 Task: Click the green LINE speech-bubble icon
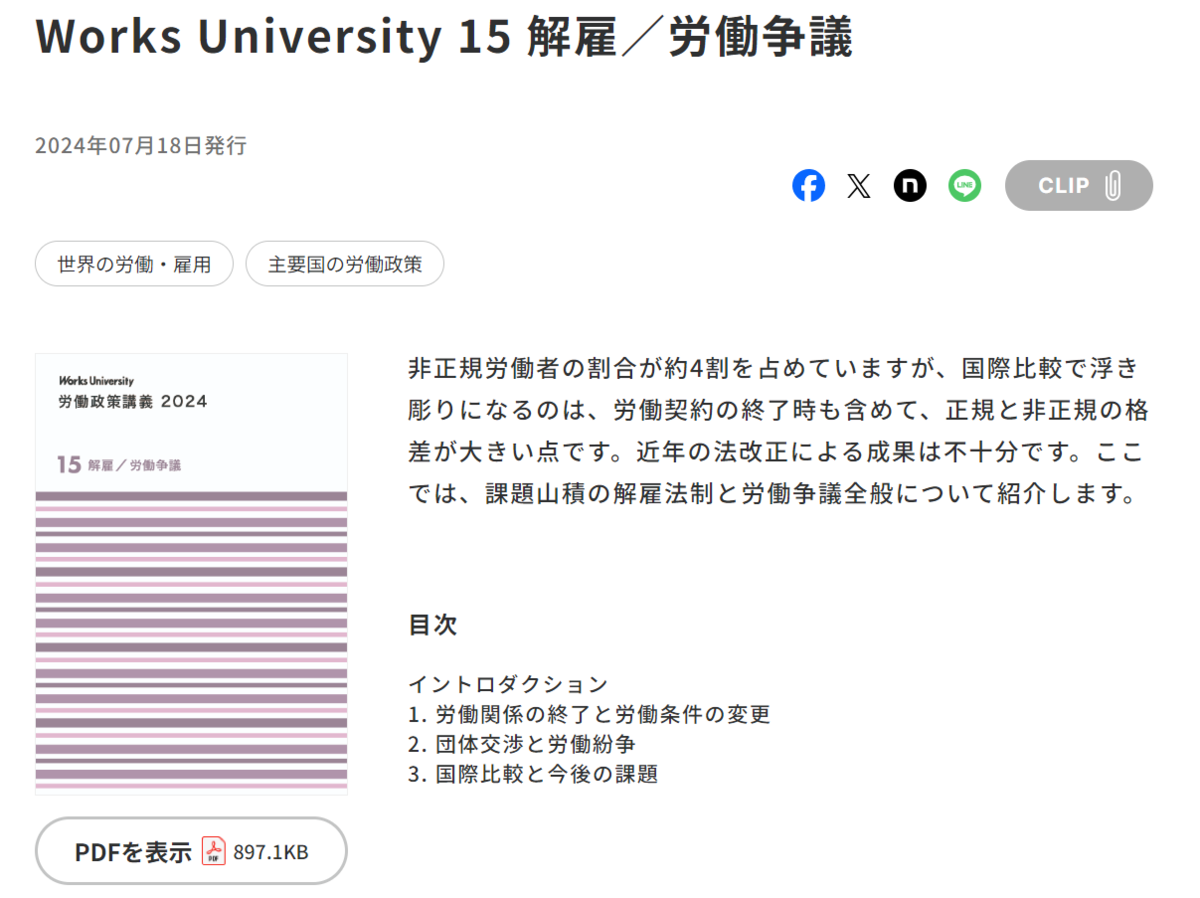963,185
